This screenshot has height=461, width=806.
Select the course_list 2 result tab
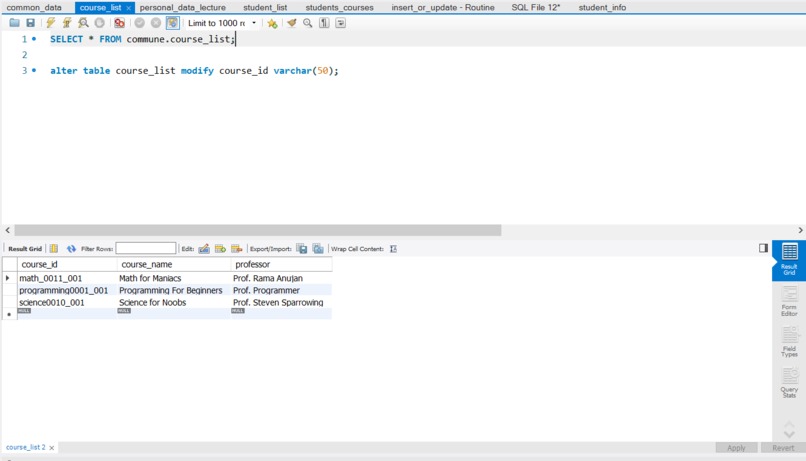(26, 447)
